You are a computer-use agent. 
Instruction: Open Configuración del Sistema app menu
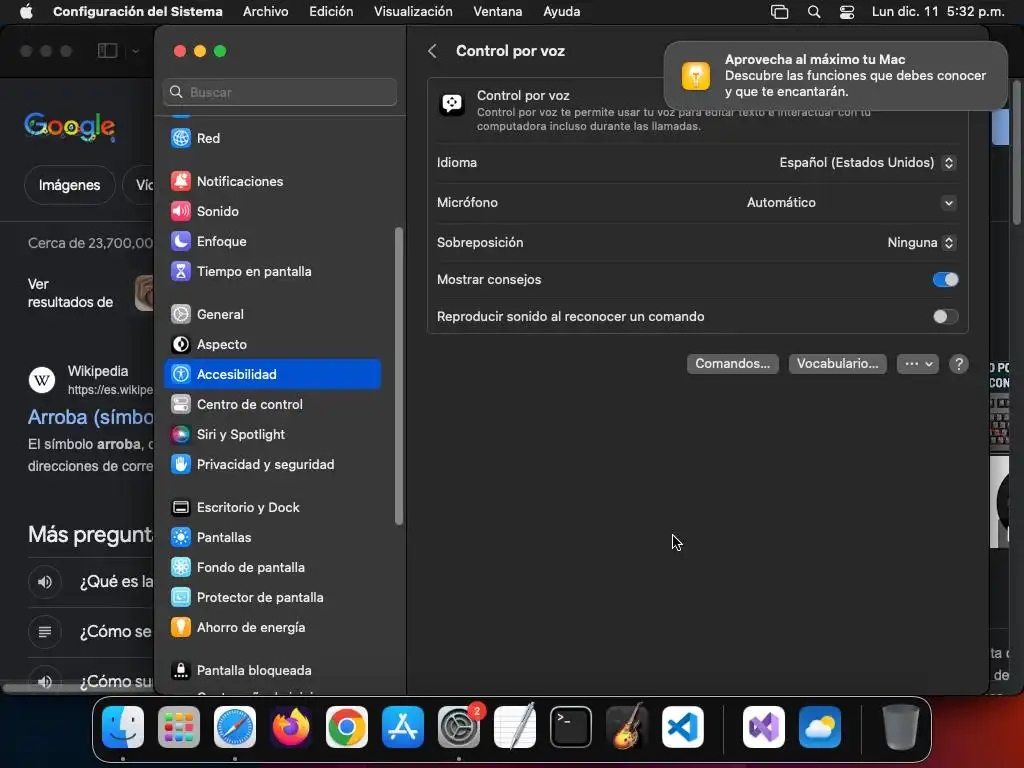pyautogui.click(x=137, y=11)
